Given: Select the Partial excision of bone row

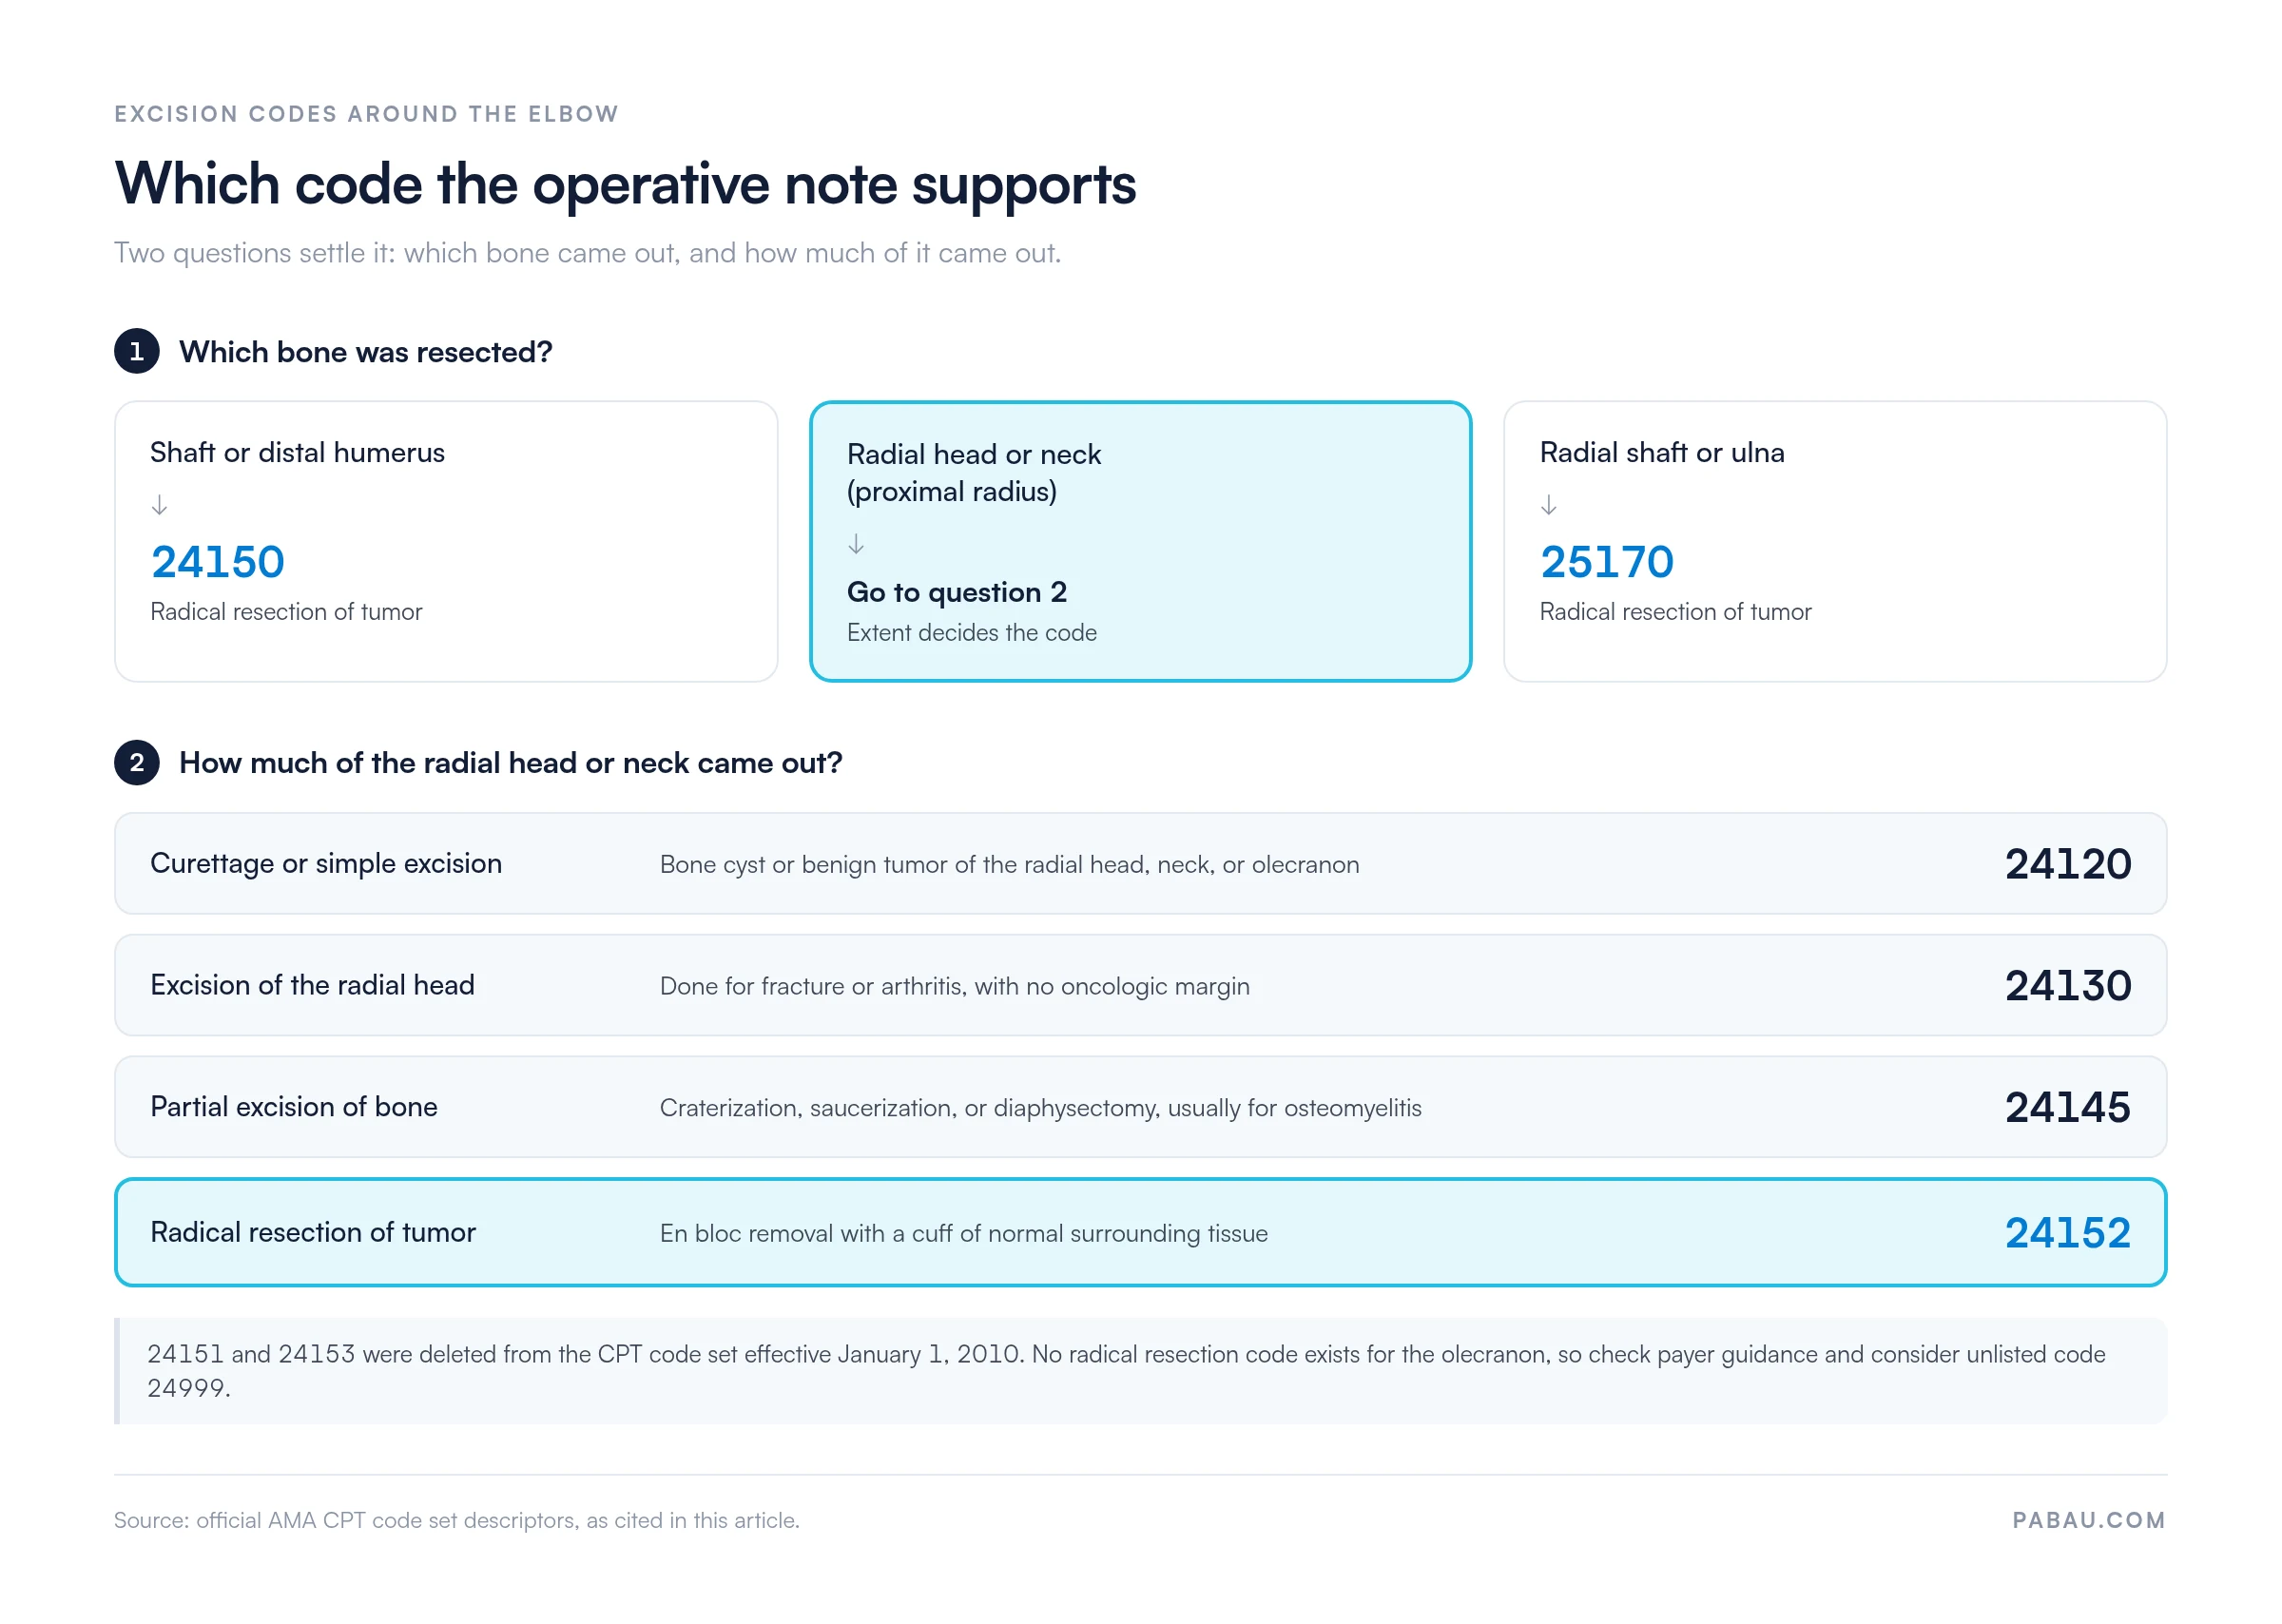Looking at the screenshot, I should (1140, 1107).
